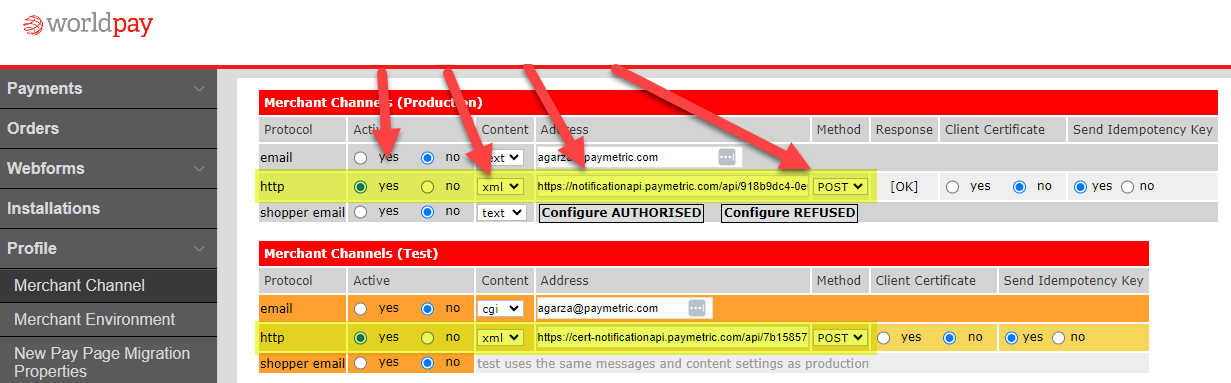Click test settings note text
This screenshot has height=383, width=1231.
pyautogui.click(x=673, y=363)
